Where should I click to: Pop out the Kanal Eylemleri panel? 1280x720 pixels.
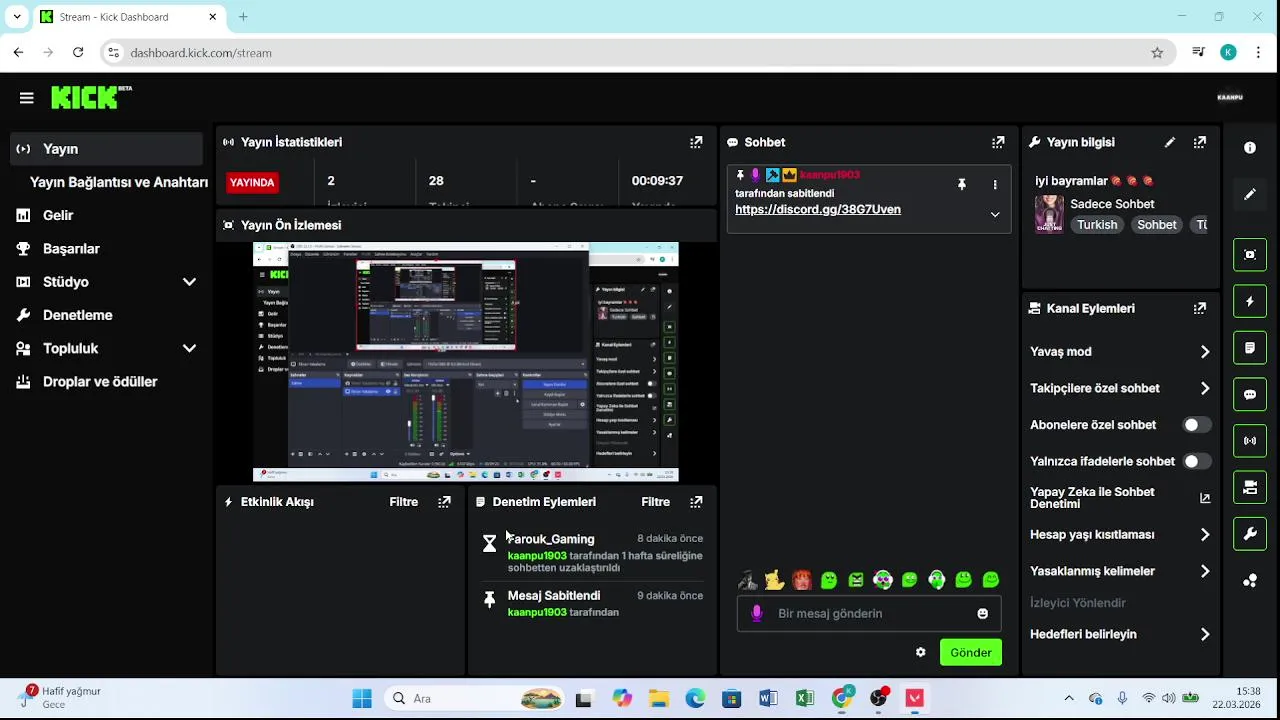pos(1200,308)
